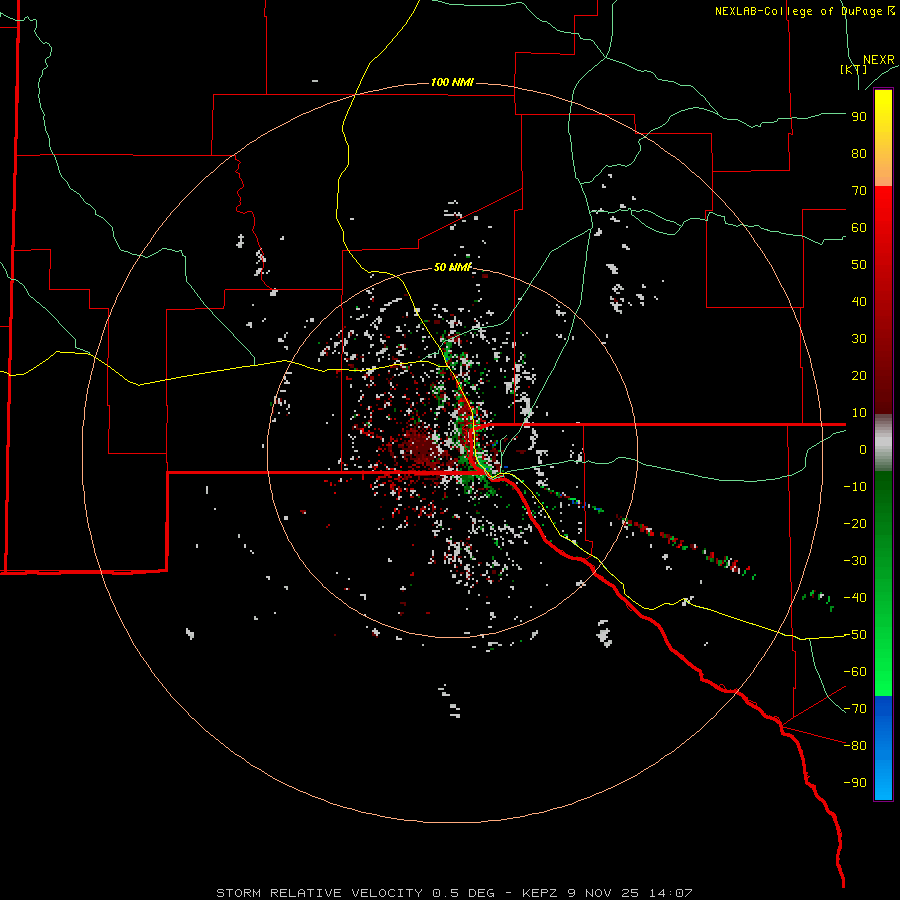The width and height of the screenshot is (900, 900).
Task: Click the 80 value on velocity scale
Action: point(859,154)
